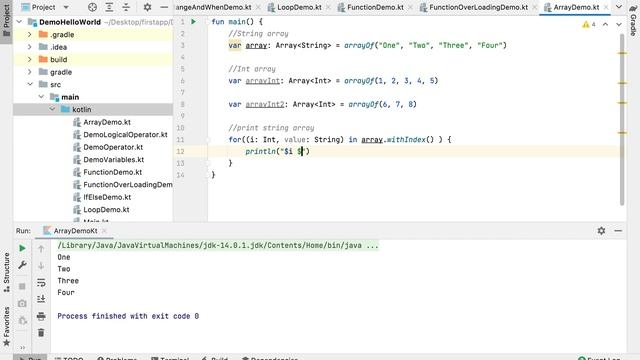
Task: Click Expand All in Project toolbar
Action: coord(109,7)
